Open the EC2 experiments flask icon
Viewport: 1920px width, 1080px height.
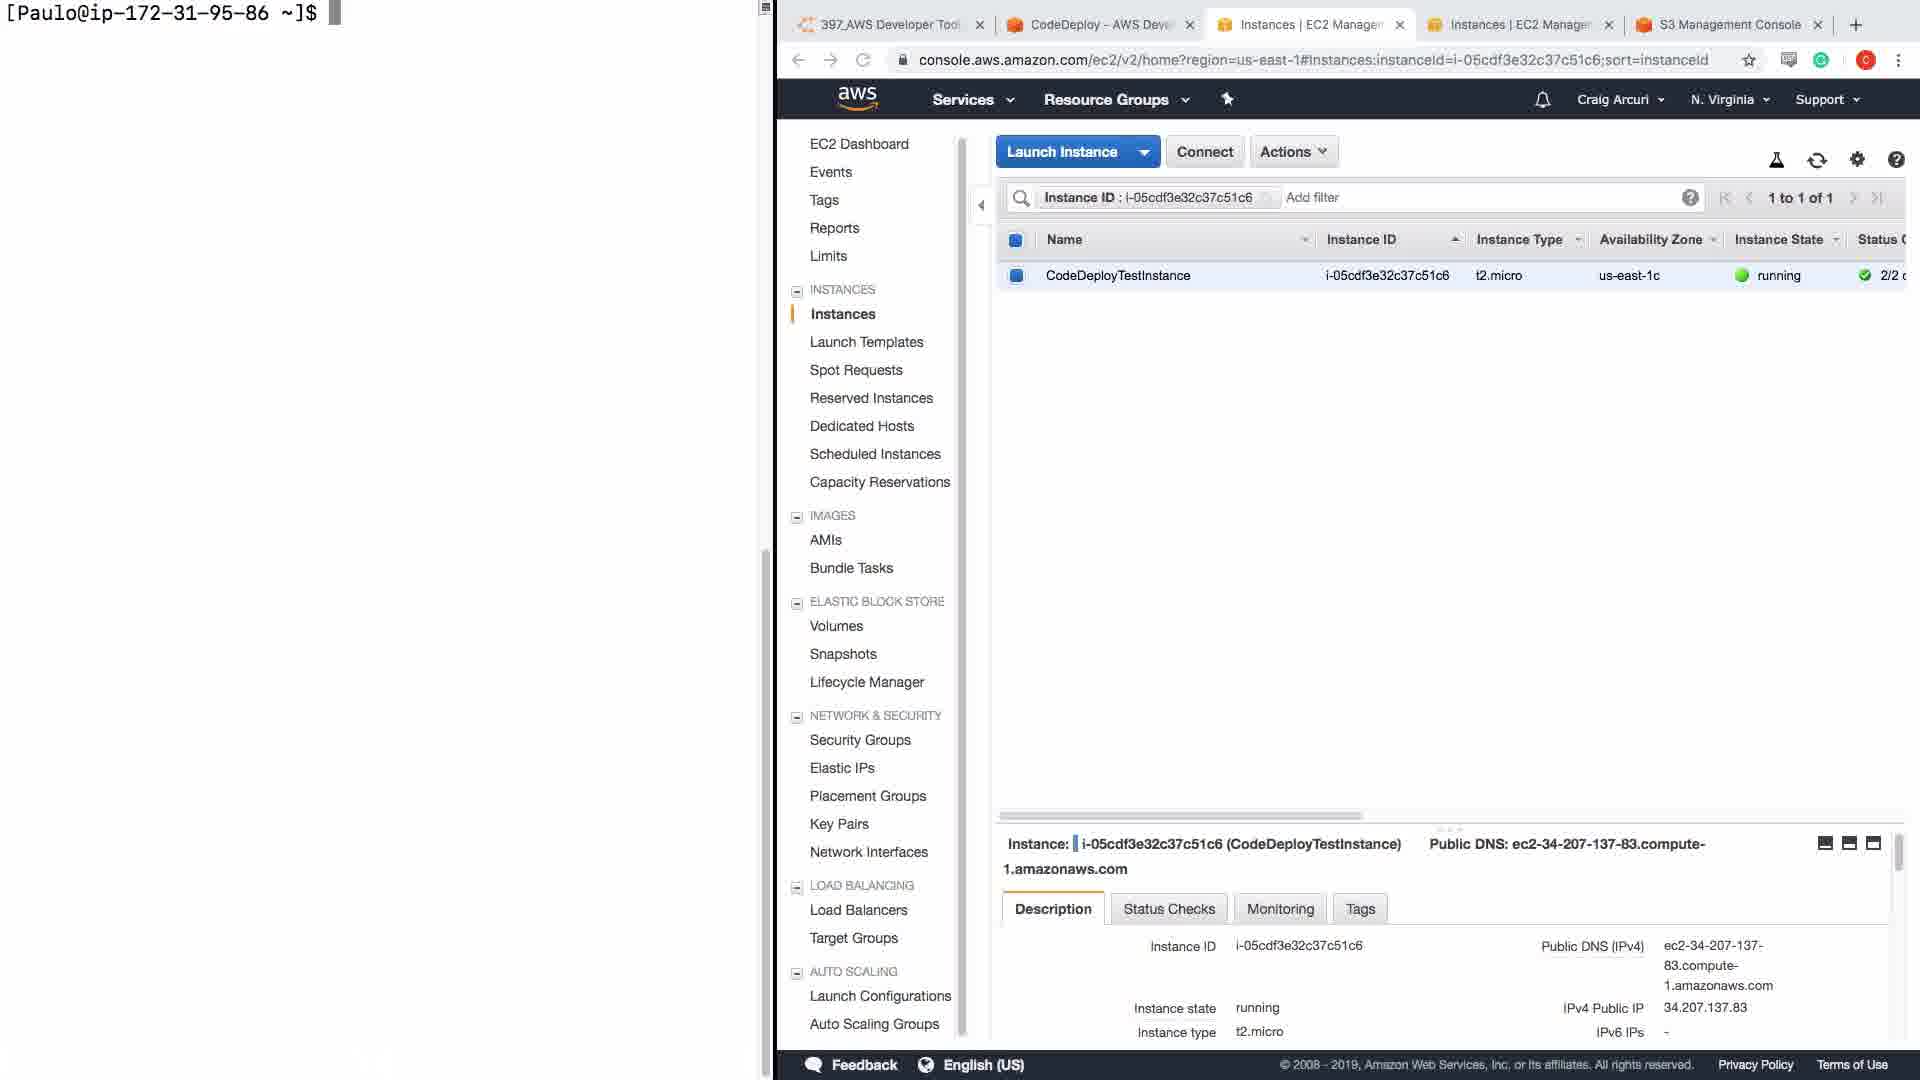1776,160
